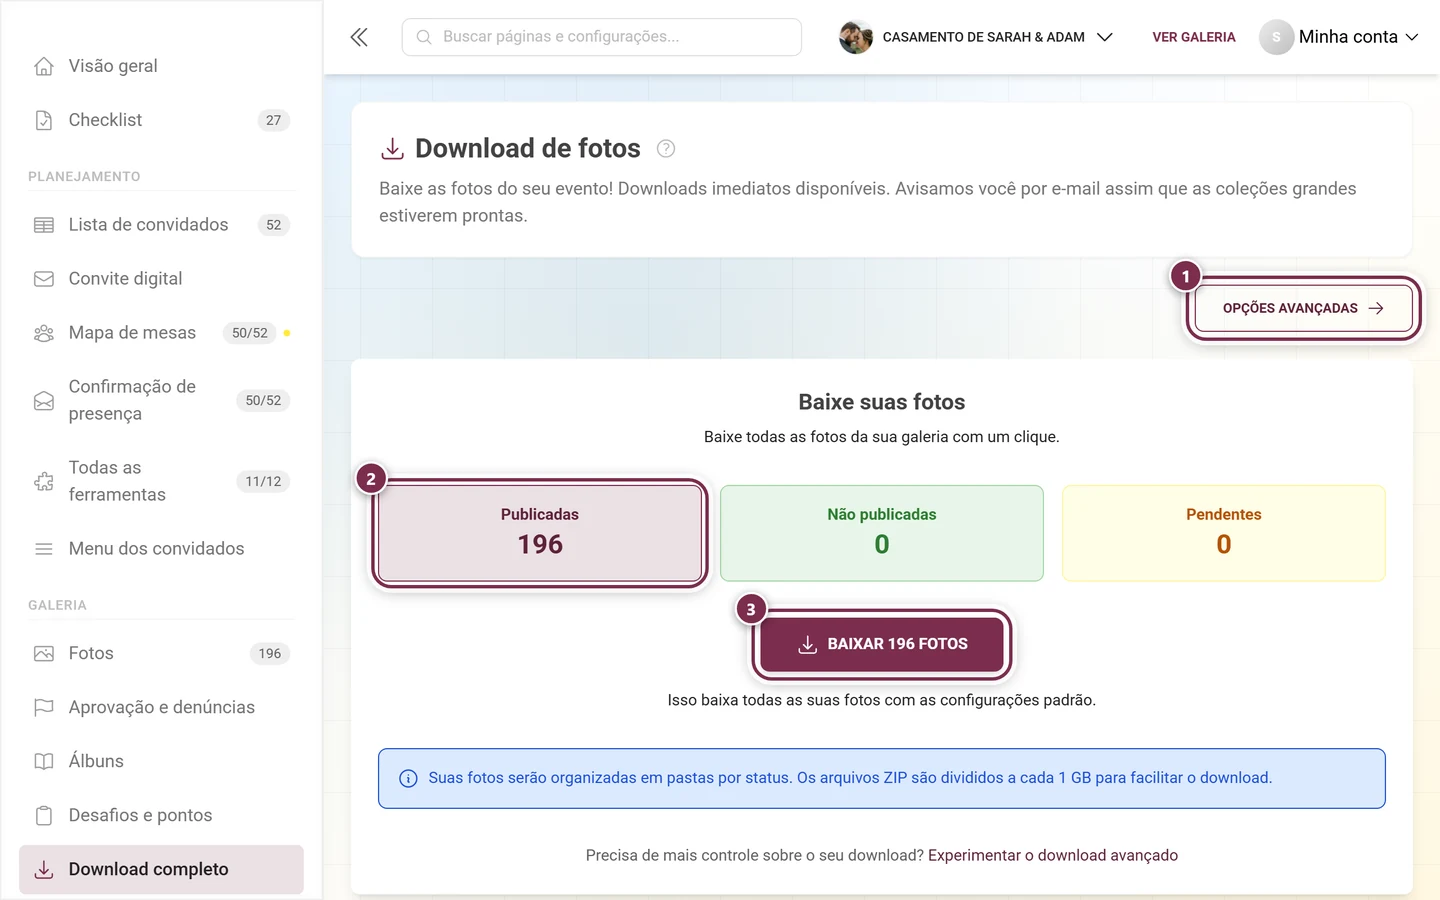Click the Visão geral home icon
The image size is (1440, 900).
pos(44,66)
